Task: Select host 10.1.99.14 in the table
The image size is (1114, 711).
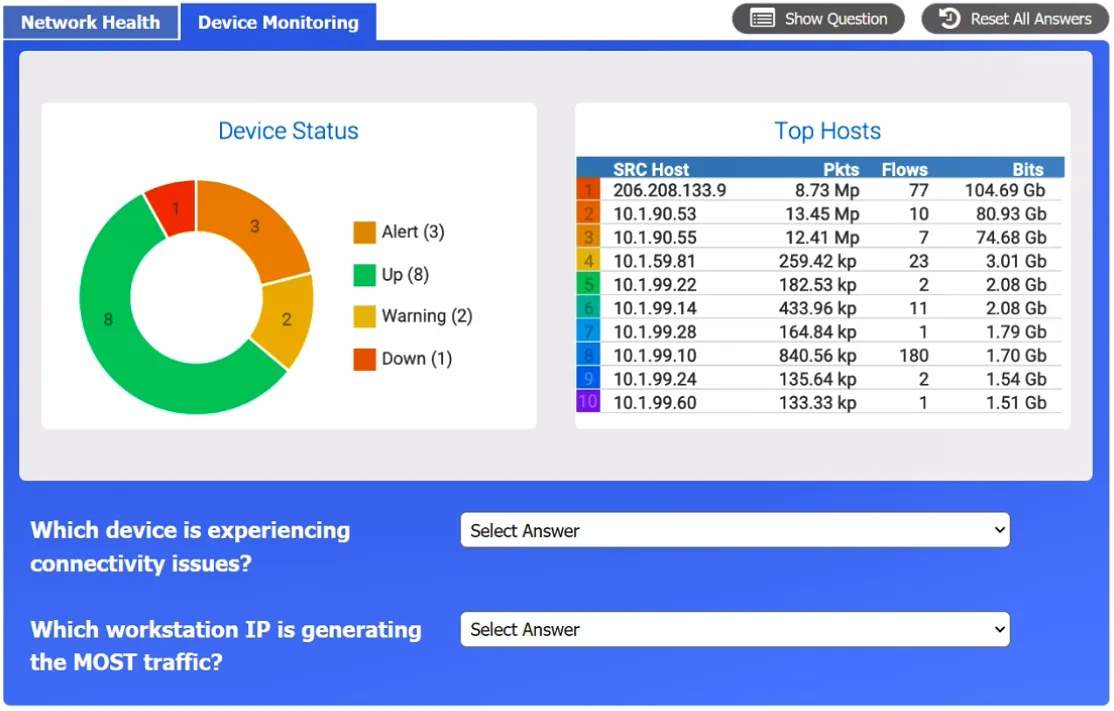Action: [x=655, y=308]
